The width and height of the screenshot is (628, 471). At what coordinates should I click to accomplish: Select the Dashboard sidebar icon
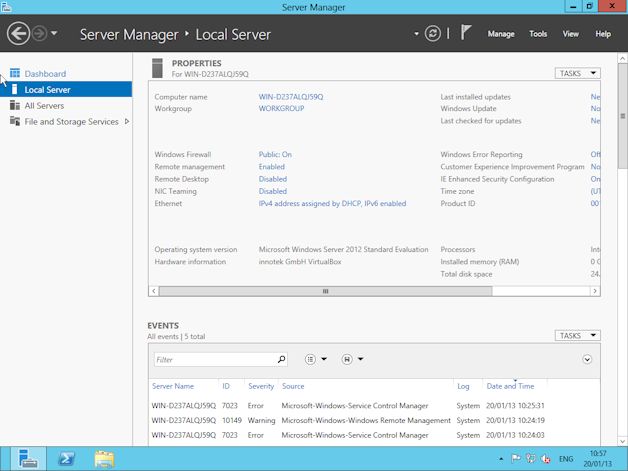point(15,74)
